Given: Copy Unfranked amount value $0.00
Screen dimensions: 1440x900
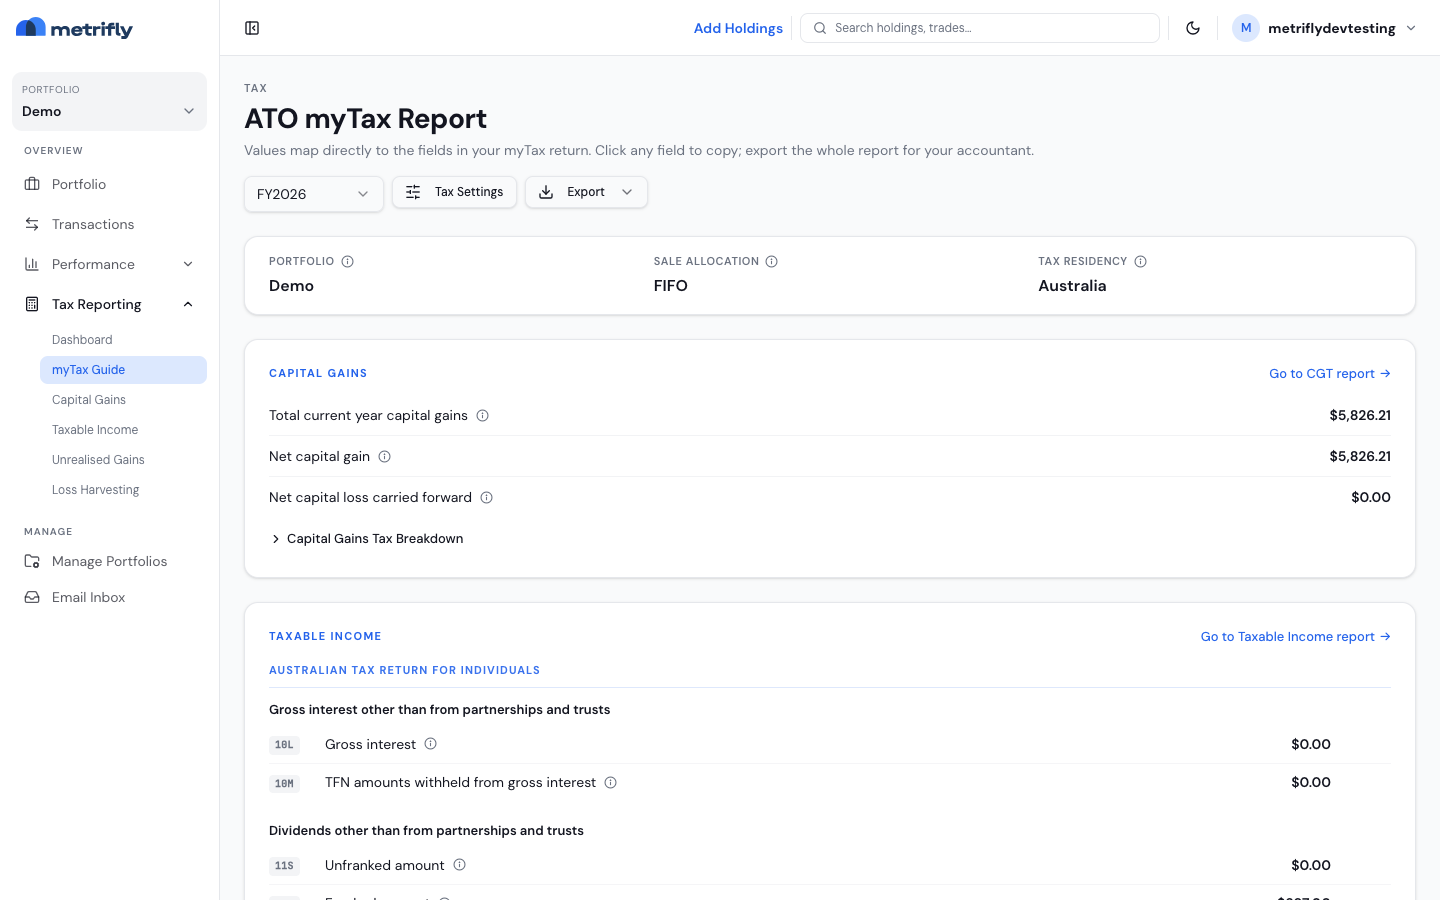Looking at the screenshot, I should [1311, 865].
